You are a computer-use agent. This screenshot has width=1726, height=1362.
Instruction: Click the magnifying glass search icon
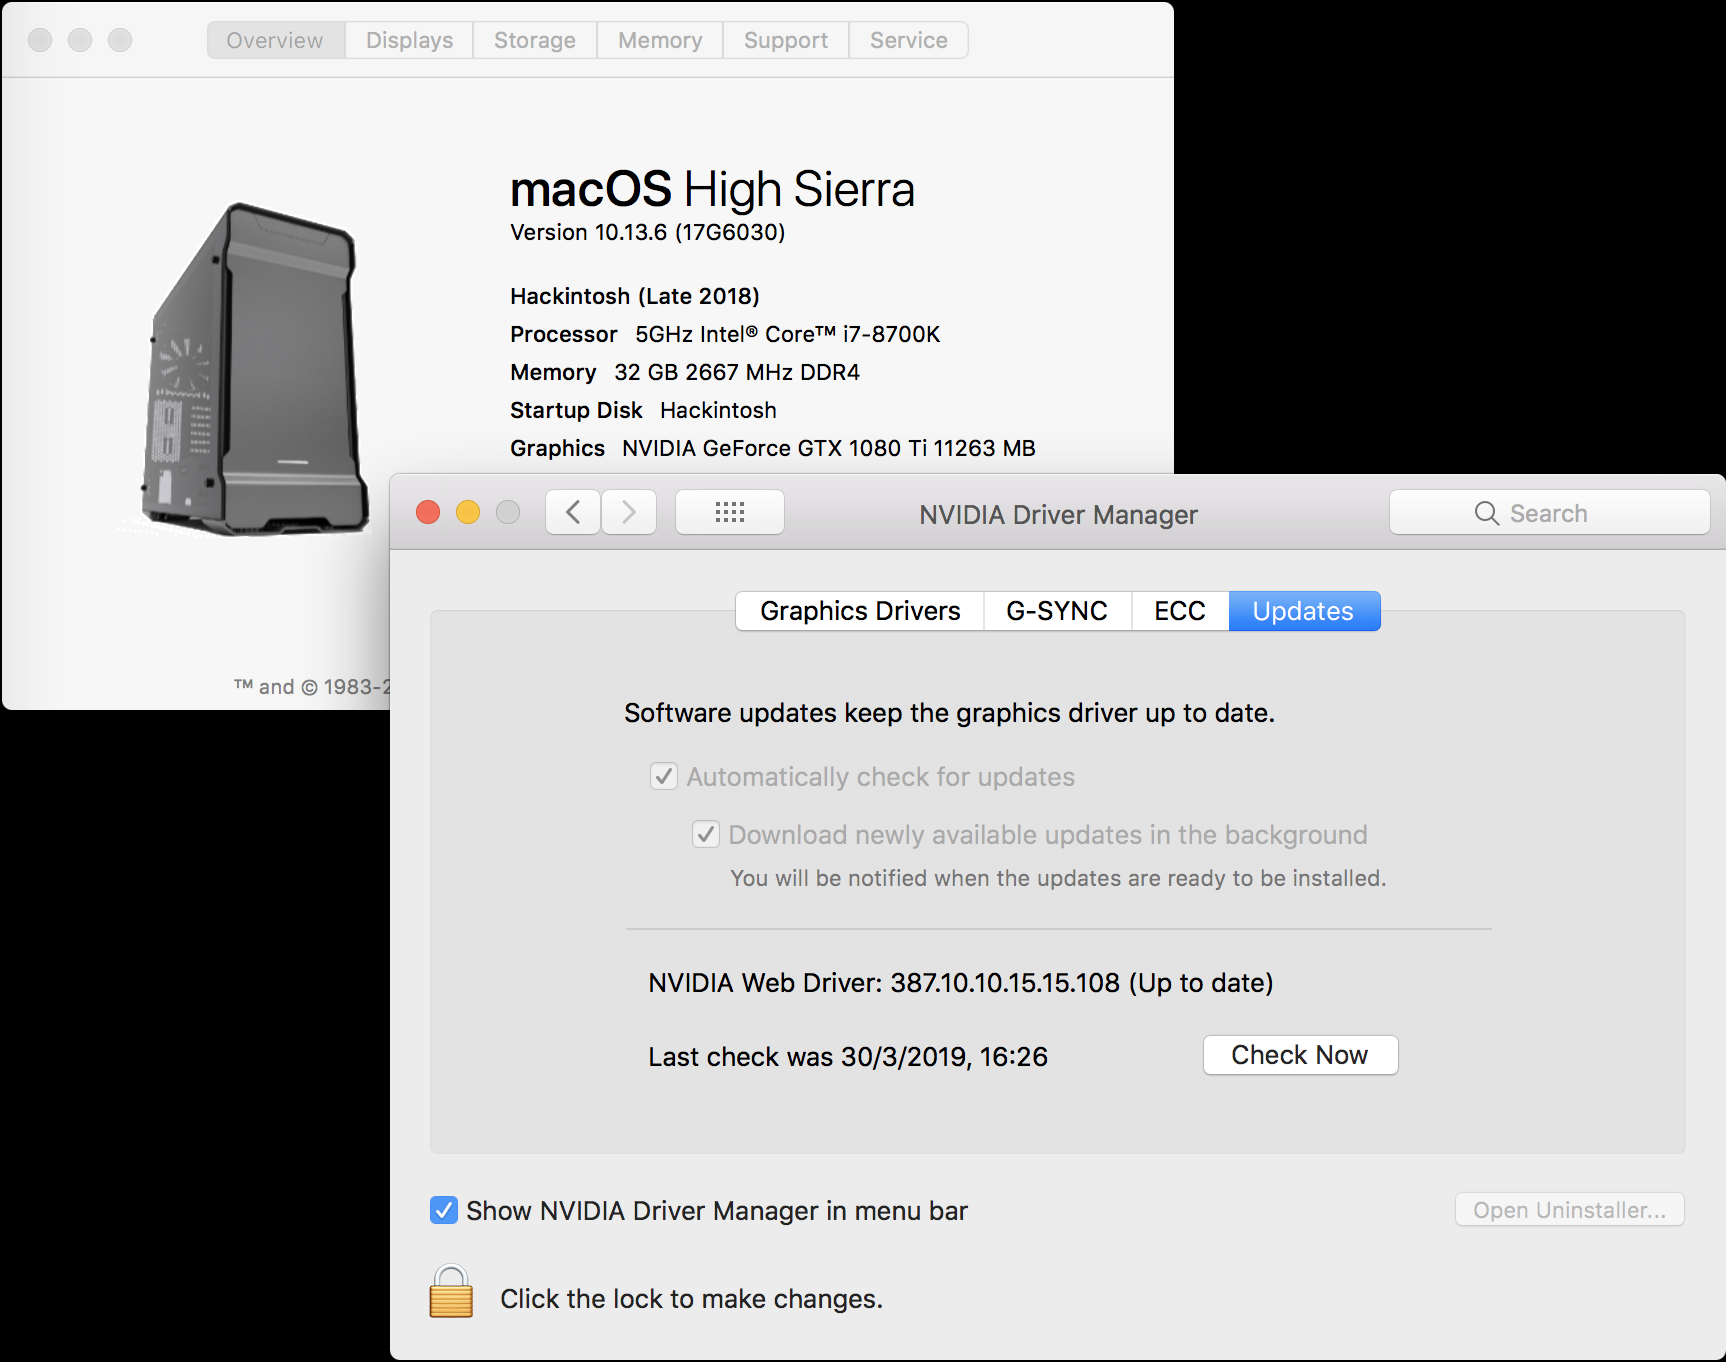click(x=1487, y=513)
